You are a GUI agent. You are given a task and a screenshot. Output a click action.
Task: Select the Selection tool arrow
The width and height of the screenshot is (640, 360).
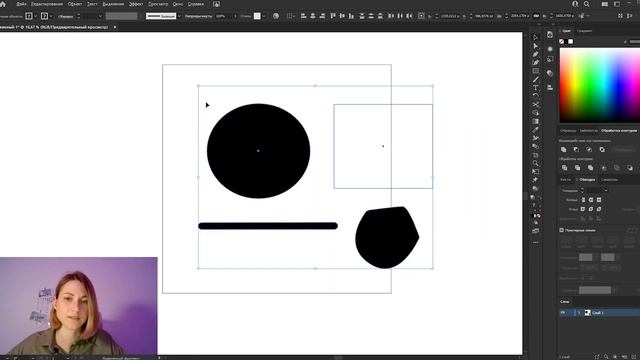click(x=536, y=38)
